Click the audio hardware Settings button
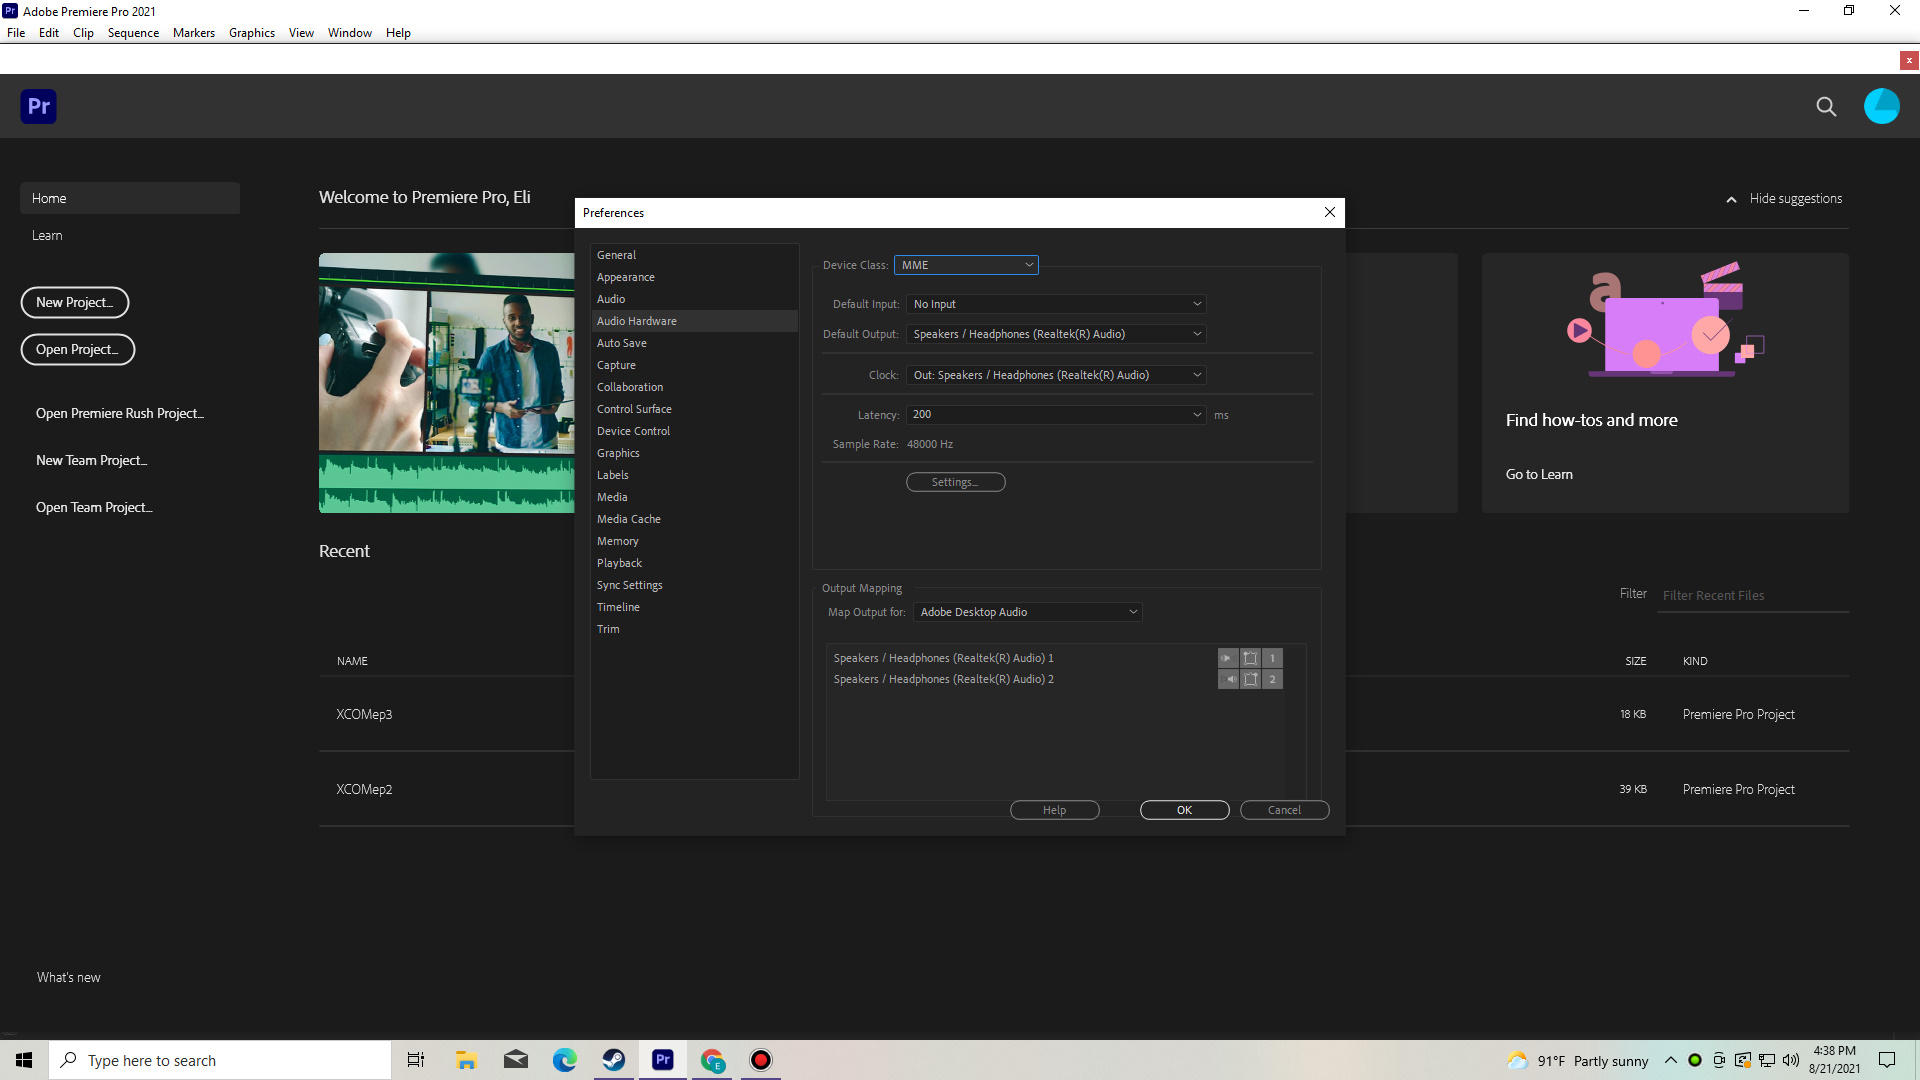This screenshot has width=1920, height=1080. tap(955, 481)
